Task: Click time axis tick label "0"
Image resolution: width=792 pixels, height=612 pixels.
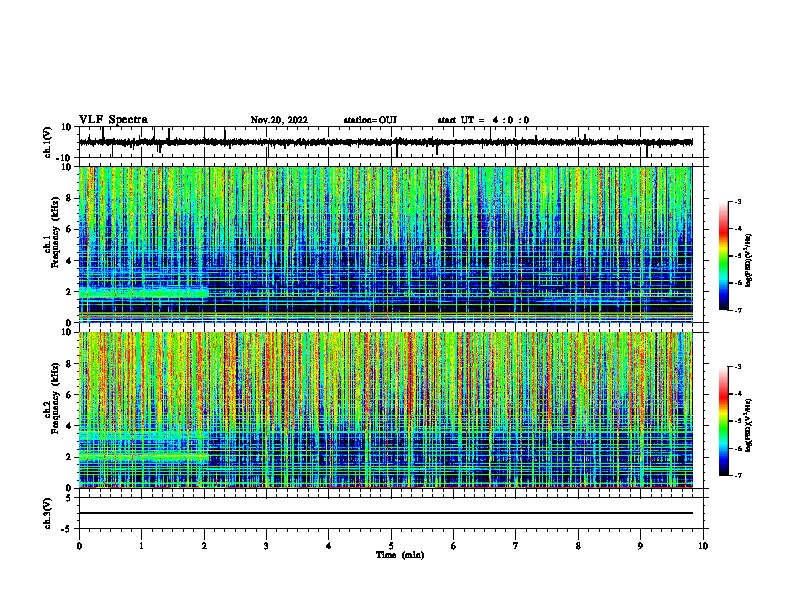Action: point(79,546)
